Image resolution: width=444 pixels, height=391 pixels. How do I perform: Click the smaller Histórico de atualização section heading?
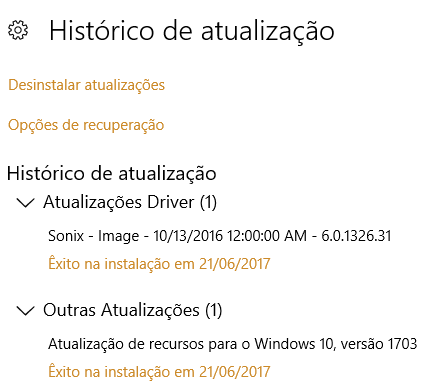[112, 174]
